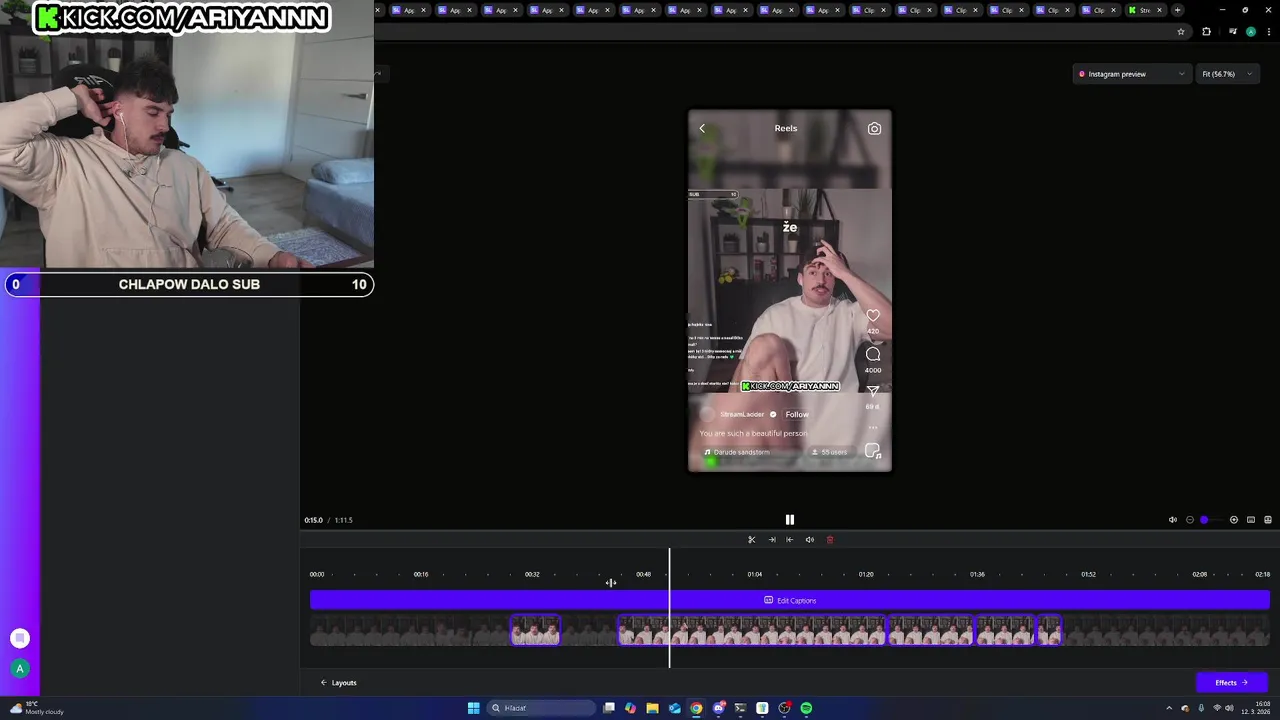The width and height of the screenshot is (1280, 720).
Task: Adjust the purple timeline zoom slider handle
Action: pos(1205,520)
